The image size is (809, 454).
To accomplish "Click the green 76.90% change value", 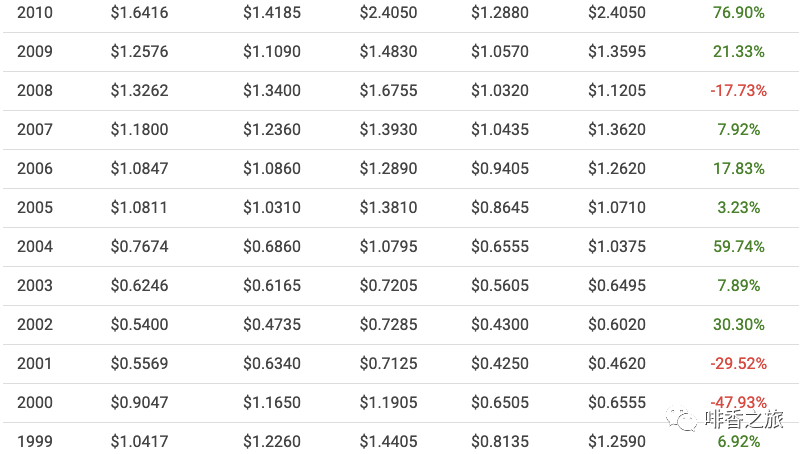I will (x=738, y=13).
